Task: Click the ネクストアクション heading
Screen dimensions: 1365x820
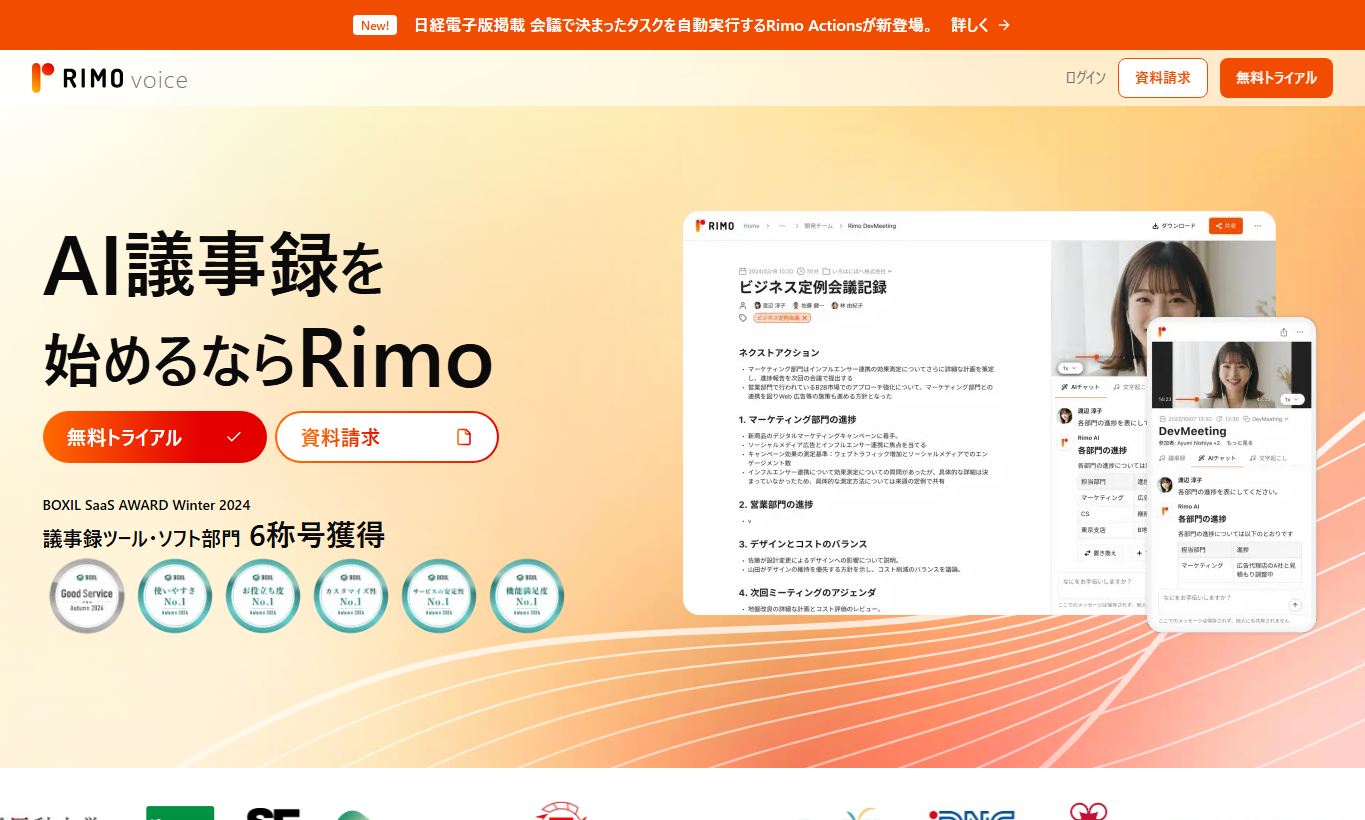Action: pos(779,353)
